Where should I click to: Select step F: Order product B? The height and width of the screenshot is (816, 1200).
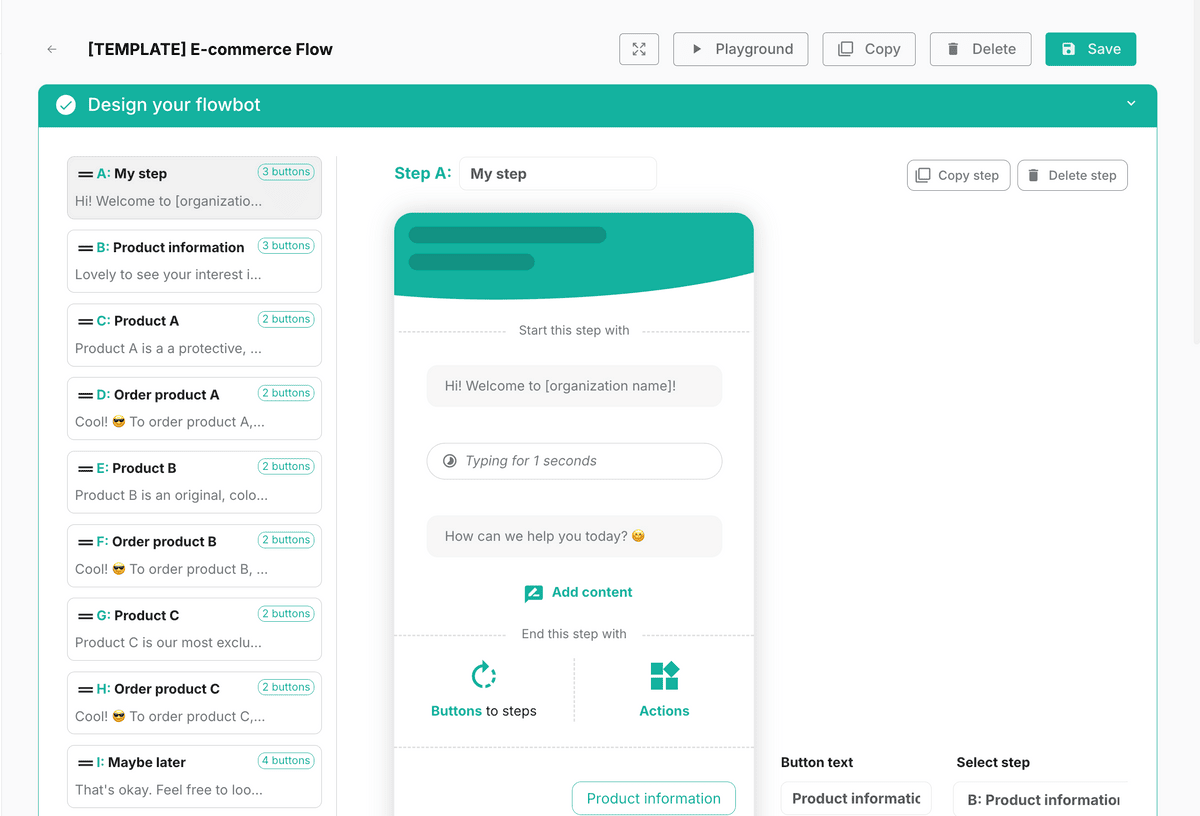(194, 555)
